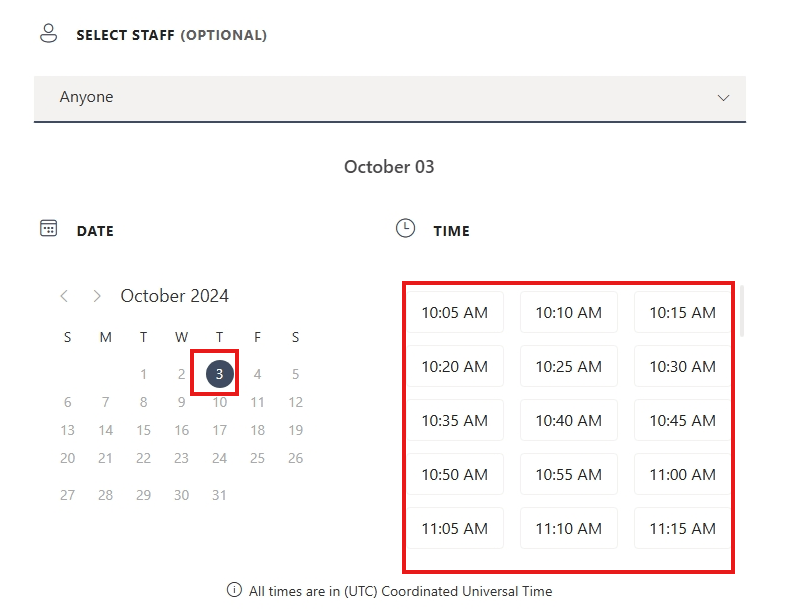Pick October 10 on the calendar

click(x=219, y=402)
